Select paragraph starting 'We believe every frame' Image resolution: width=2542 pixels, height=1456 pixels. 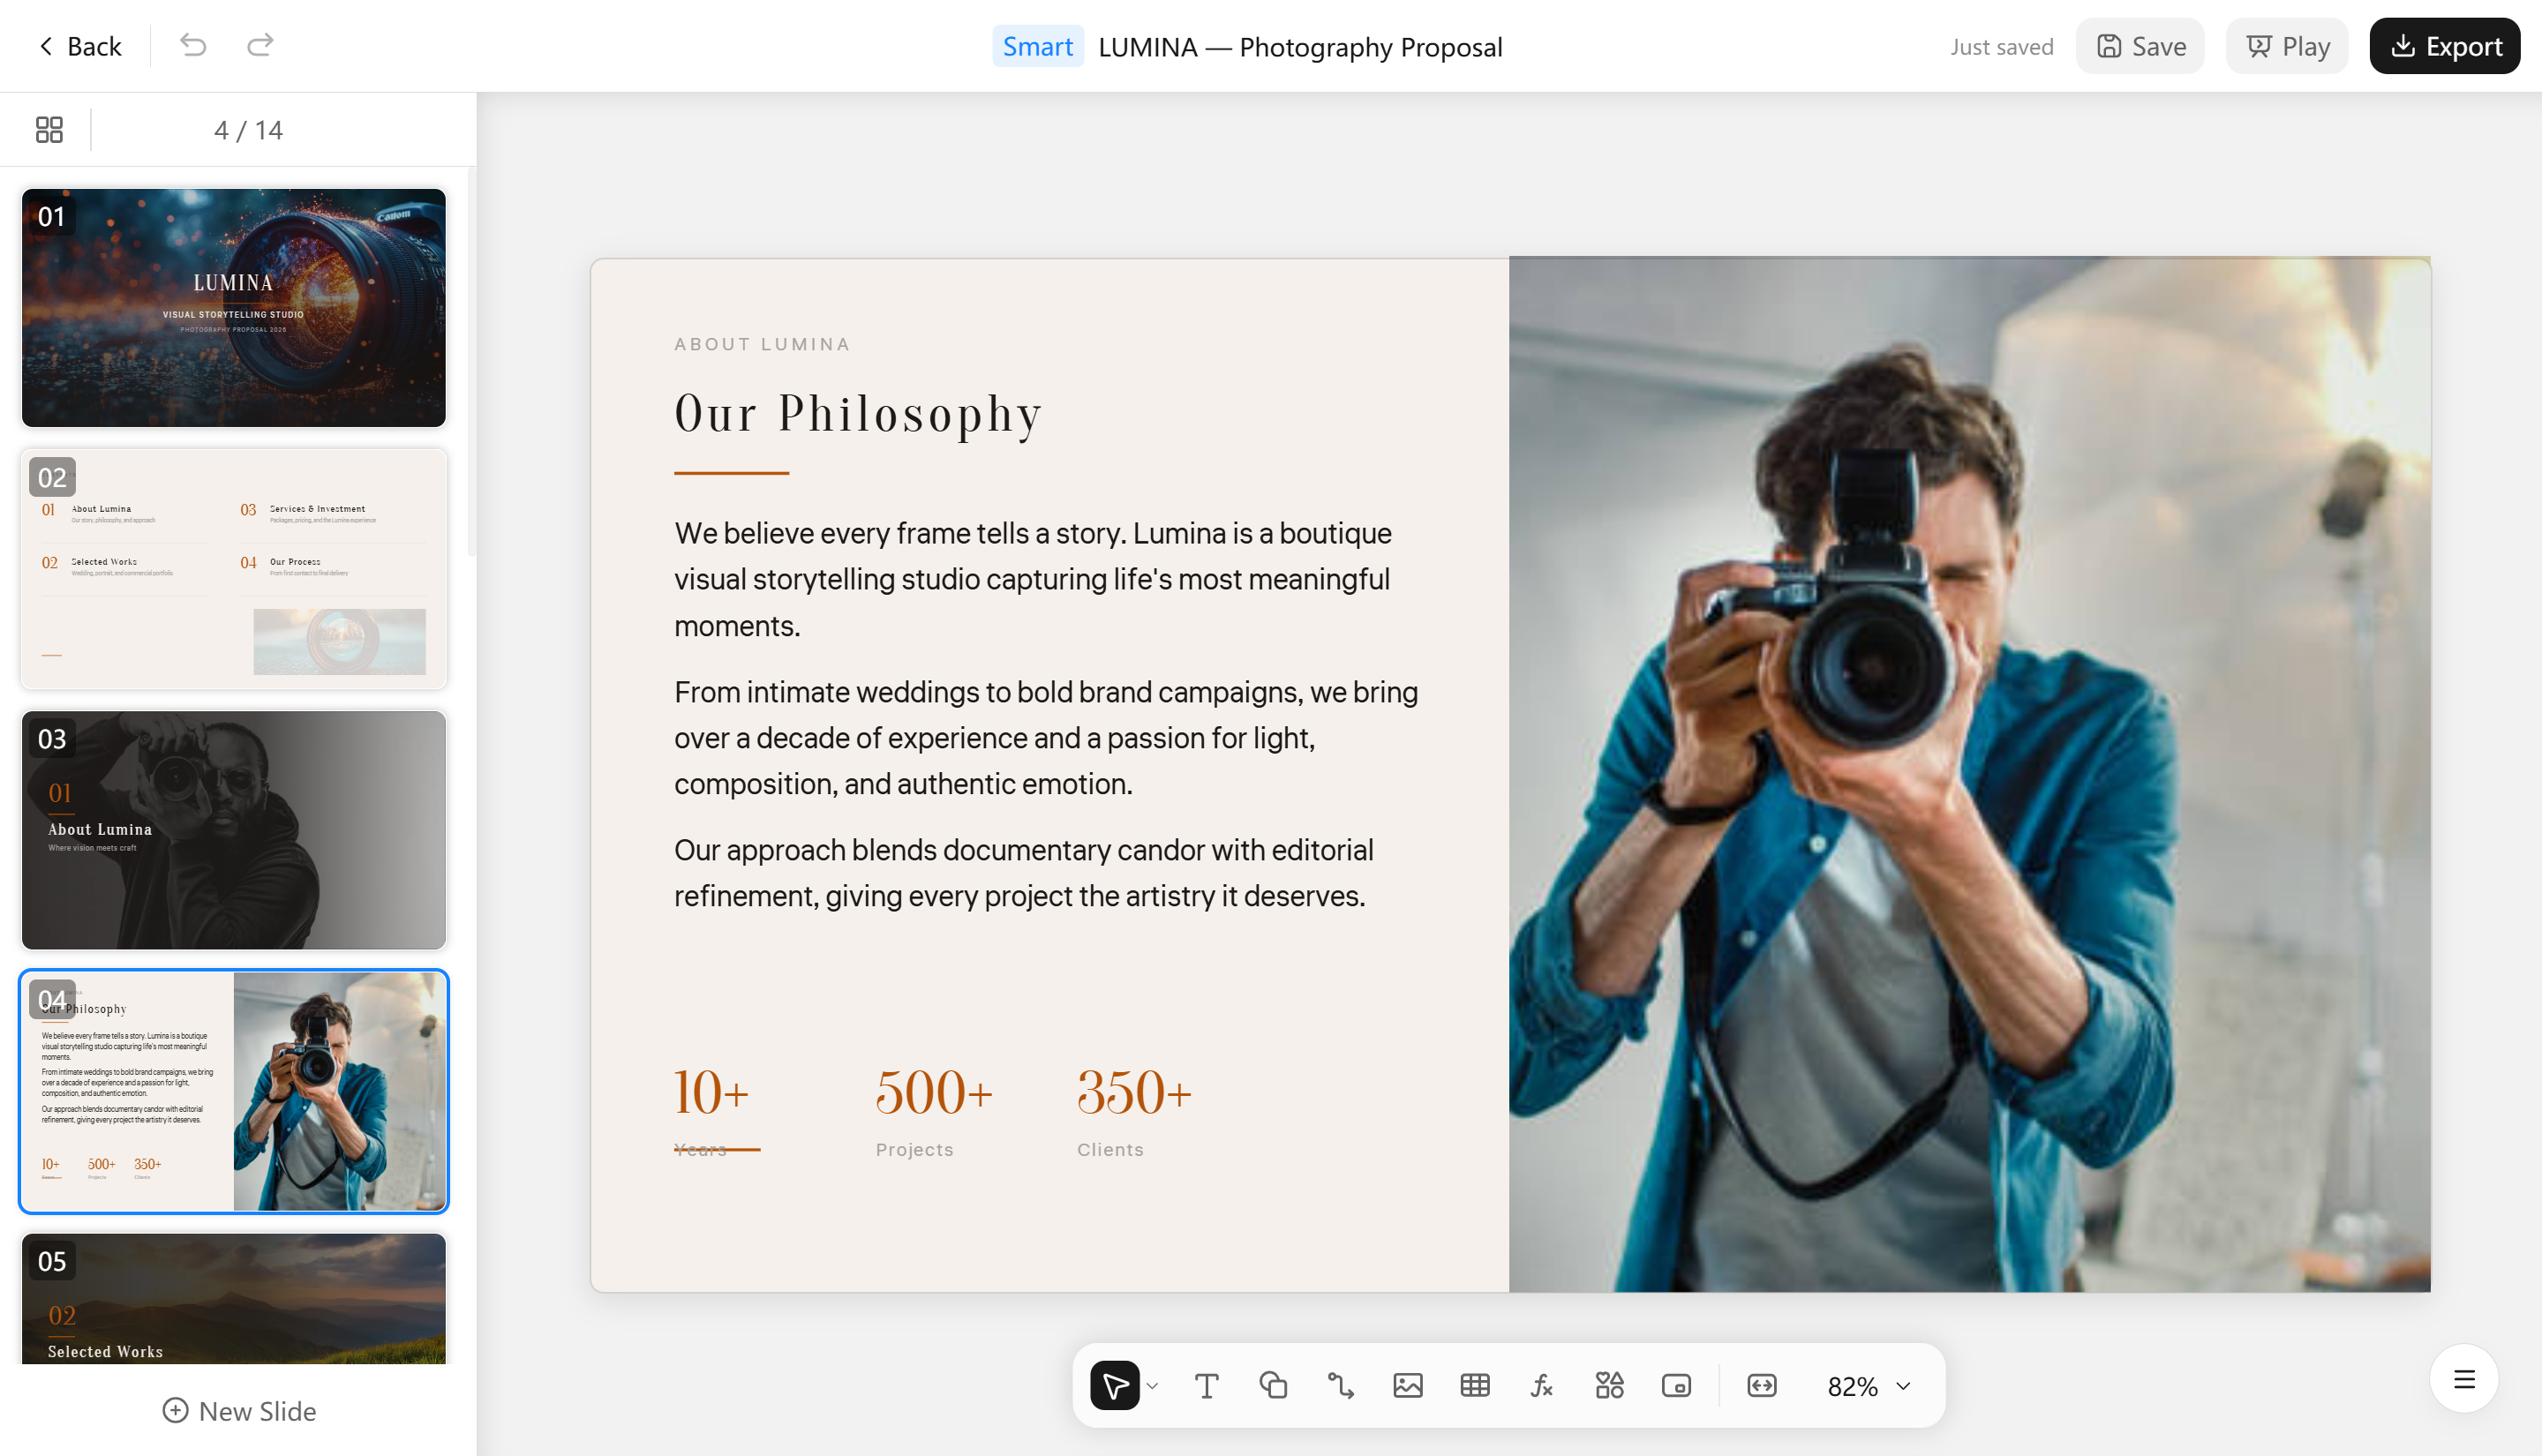click(x=1033, y=579)
